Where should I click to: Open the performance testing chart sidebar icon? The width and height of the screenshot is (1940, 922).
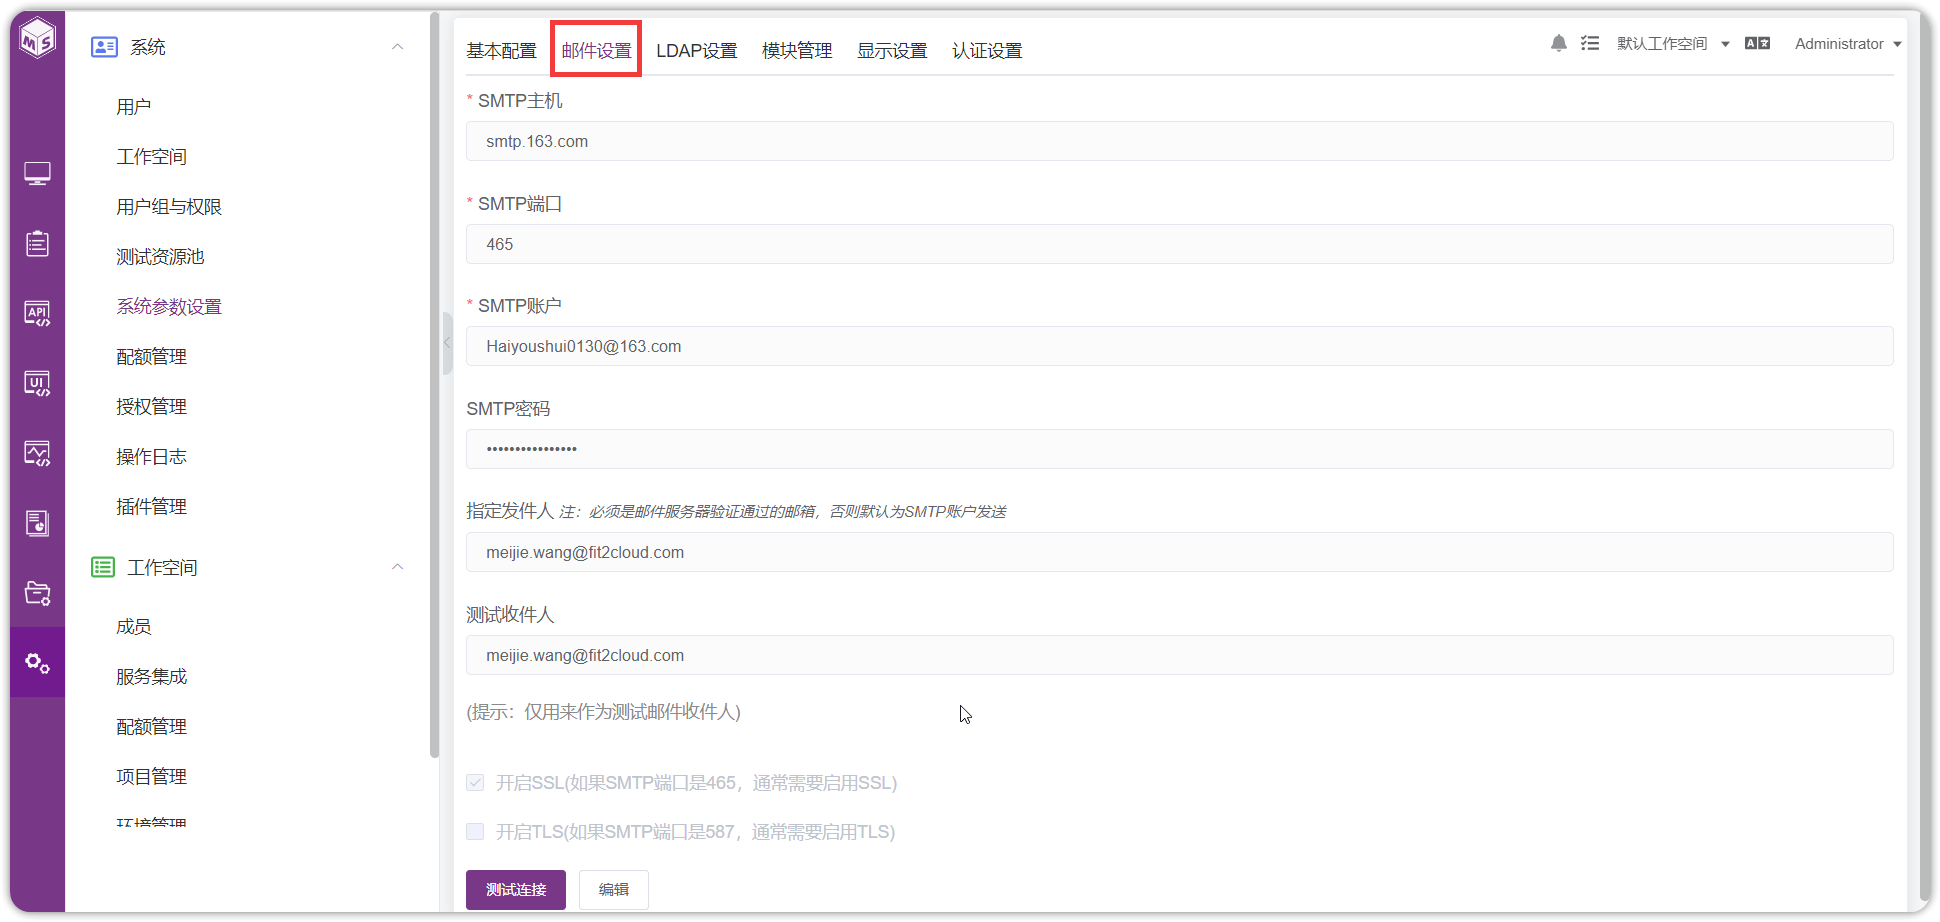pos(37,454)
